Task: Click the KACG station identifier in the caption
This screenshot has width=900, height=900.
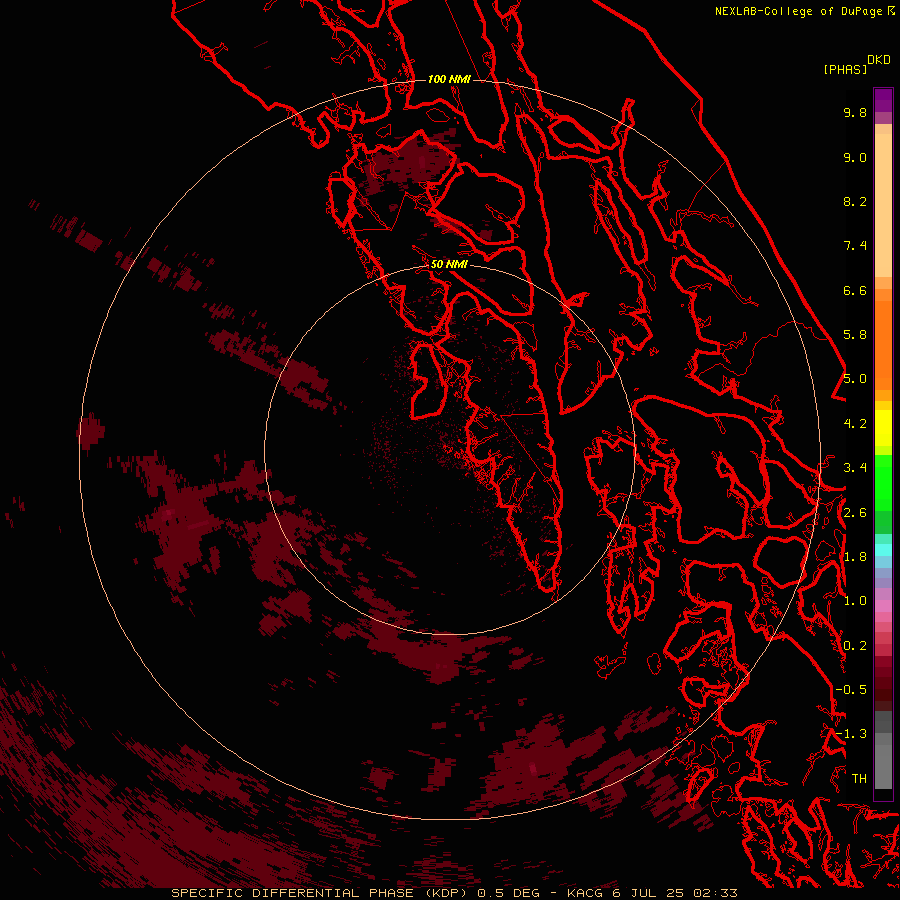Action: 585,893
